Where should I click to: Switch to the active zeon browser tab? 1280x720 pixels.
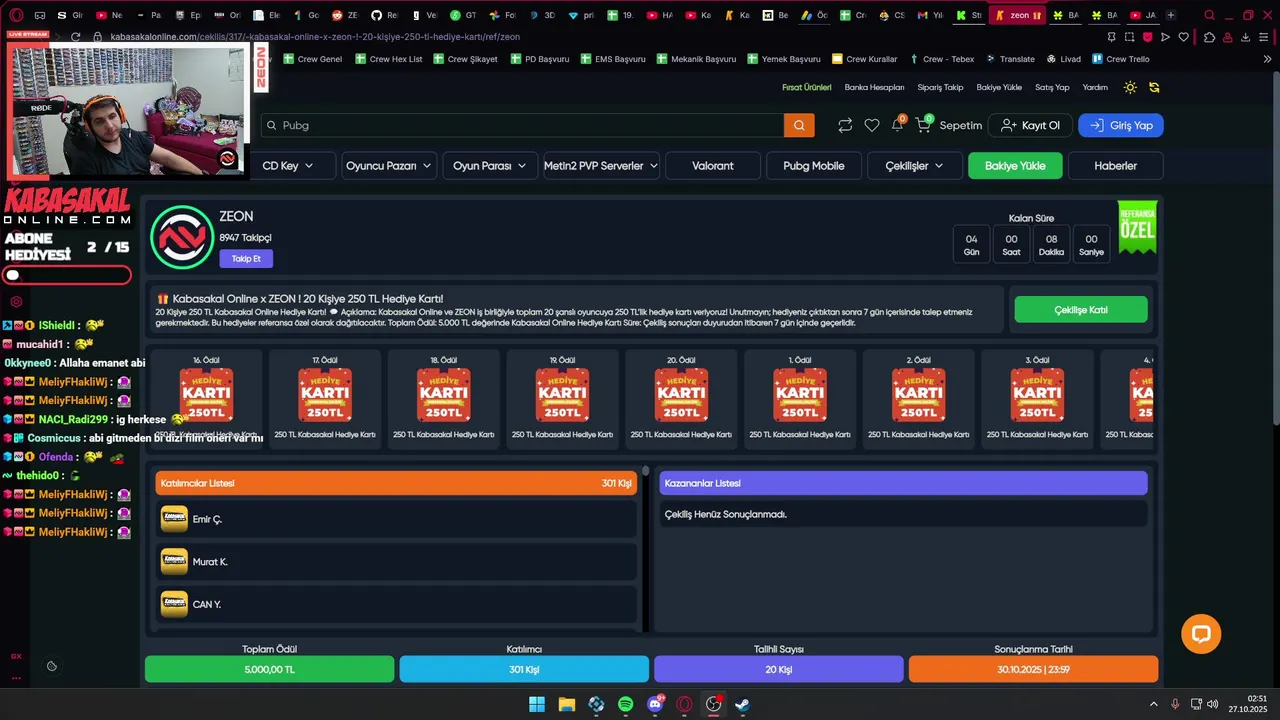pyautogui.click(x=1019, y=15)
